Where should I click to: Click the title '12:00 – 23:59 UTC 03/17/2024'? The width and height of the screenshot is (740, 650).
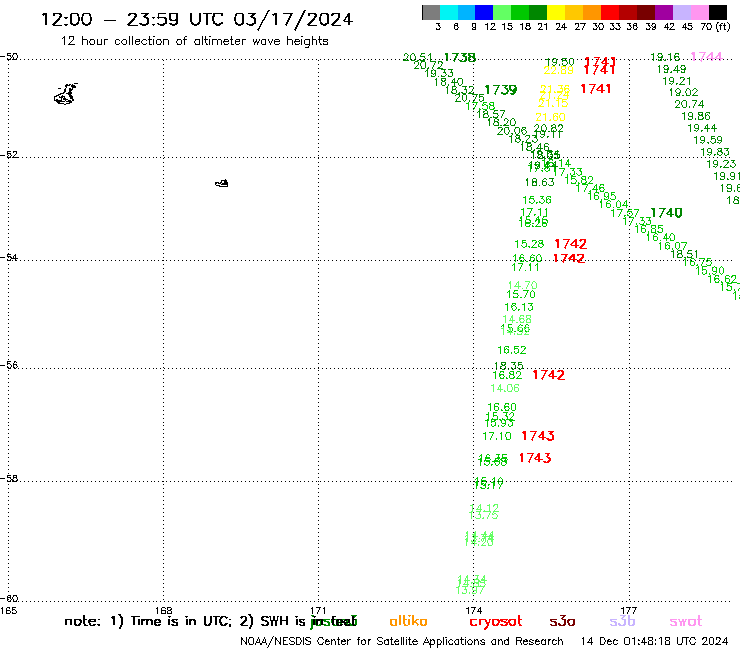[x=197, y=19]
